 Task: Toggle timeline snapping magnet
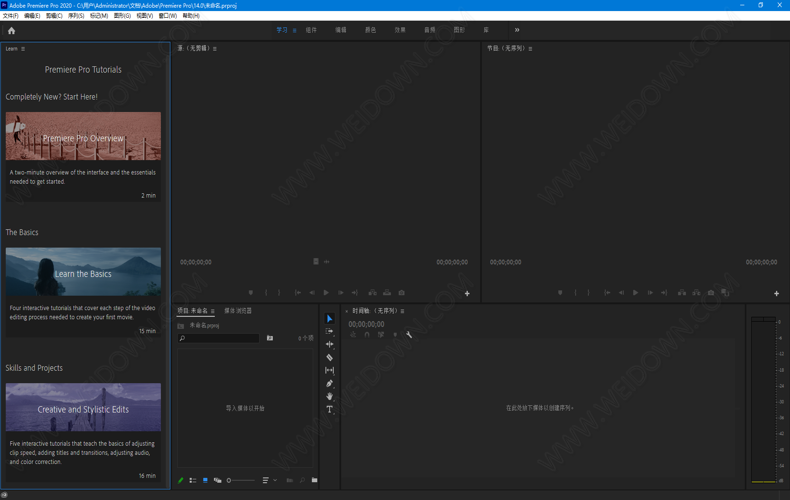click(367, 335)
